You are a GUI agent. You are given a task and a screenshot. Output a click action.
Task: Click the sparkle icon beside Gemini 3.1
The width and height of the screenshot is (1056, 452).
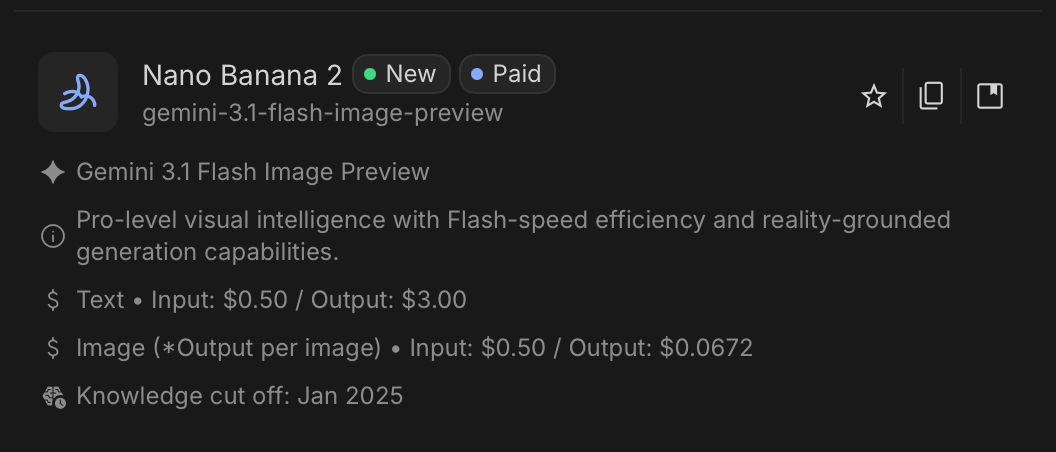tap(53, 172)
